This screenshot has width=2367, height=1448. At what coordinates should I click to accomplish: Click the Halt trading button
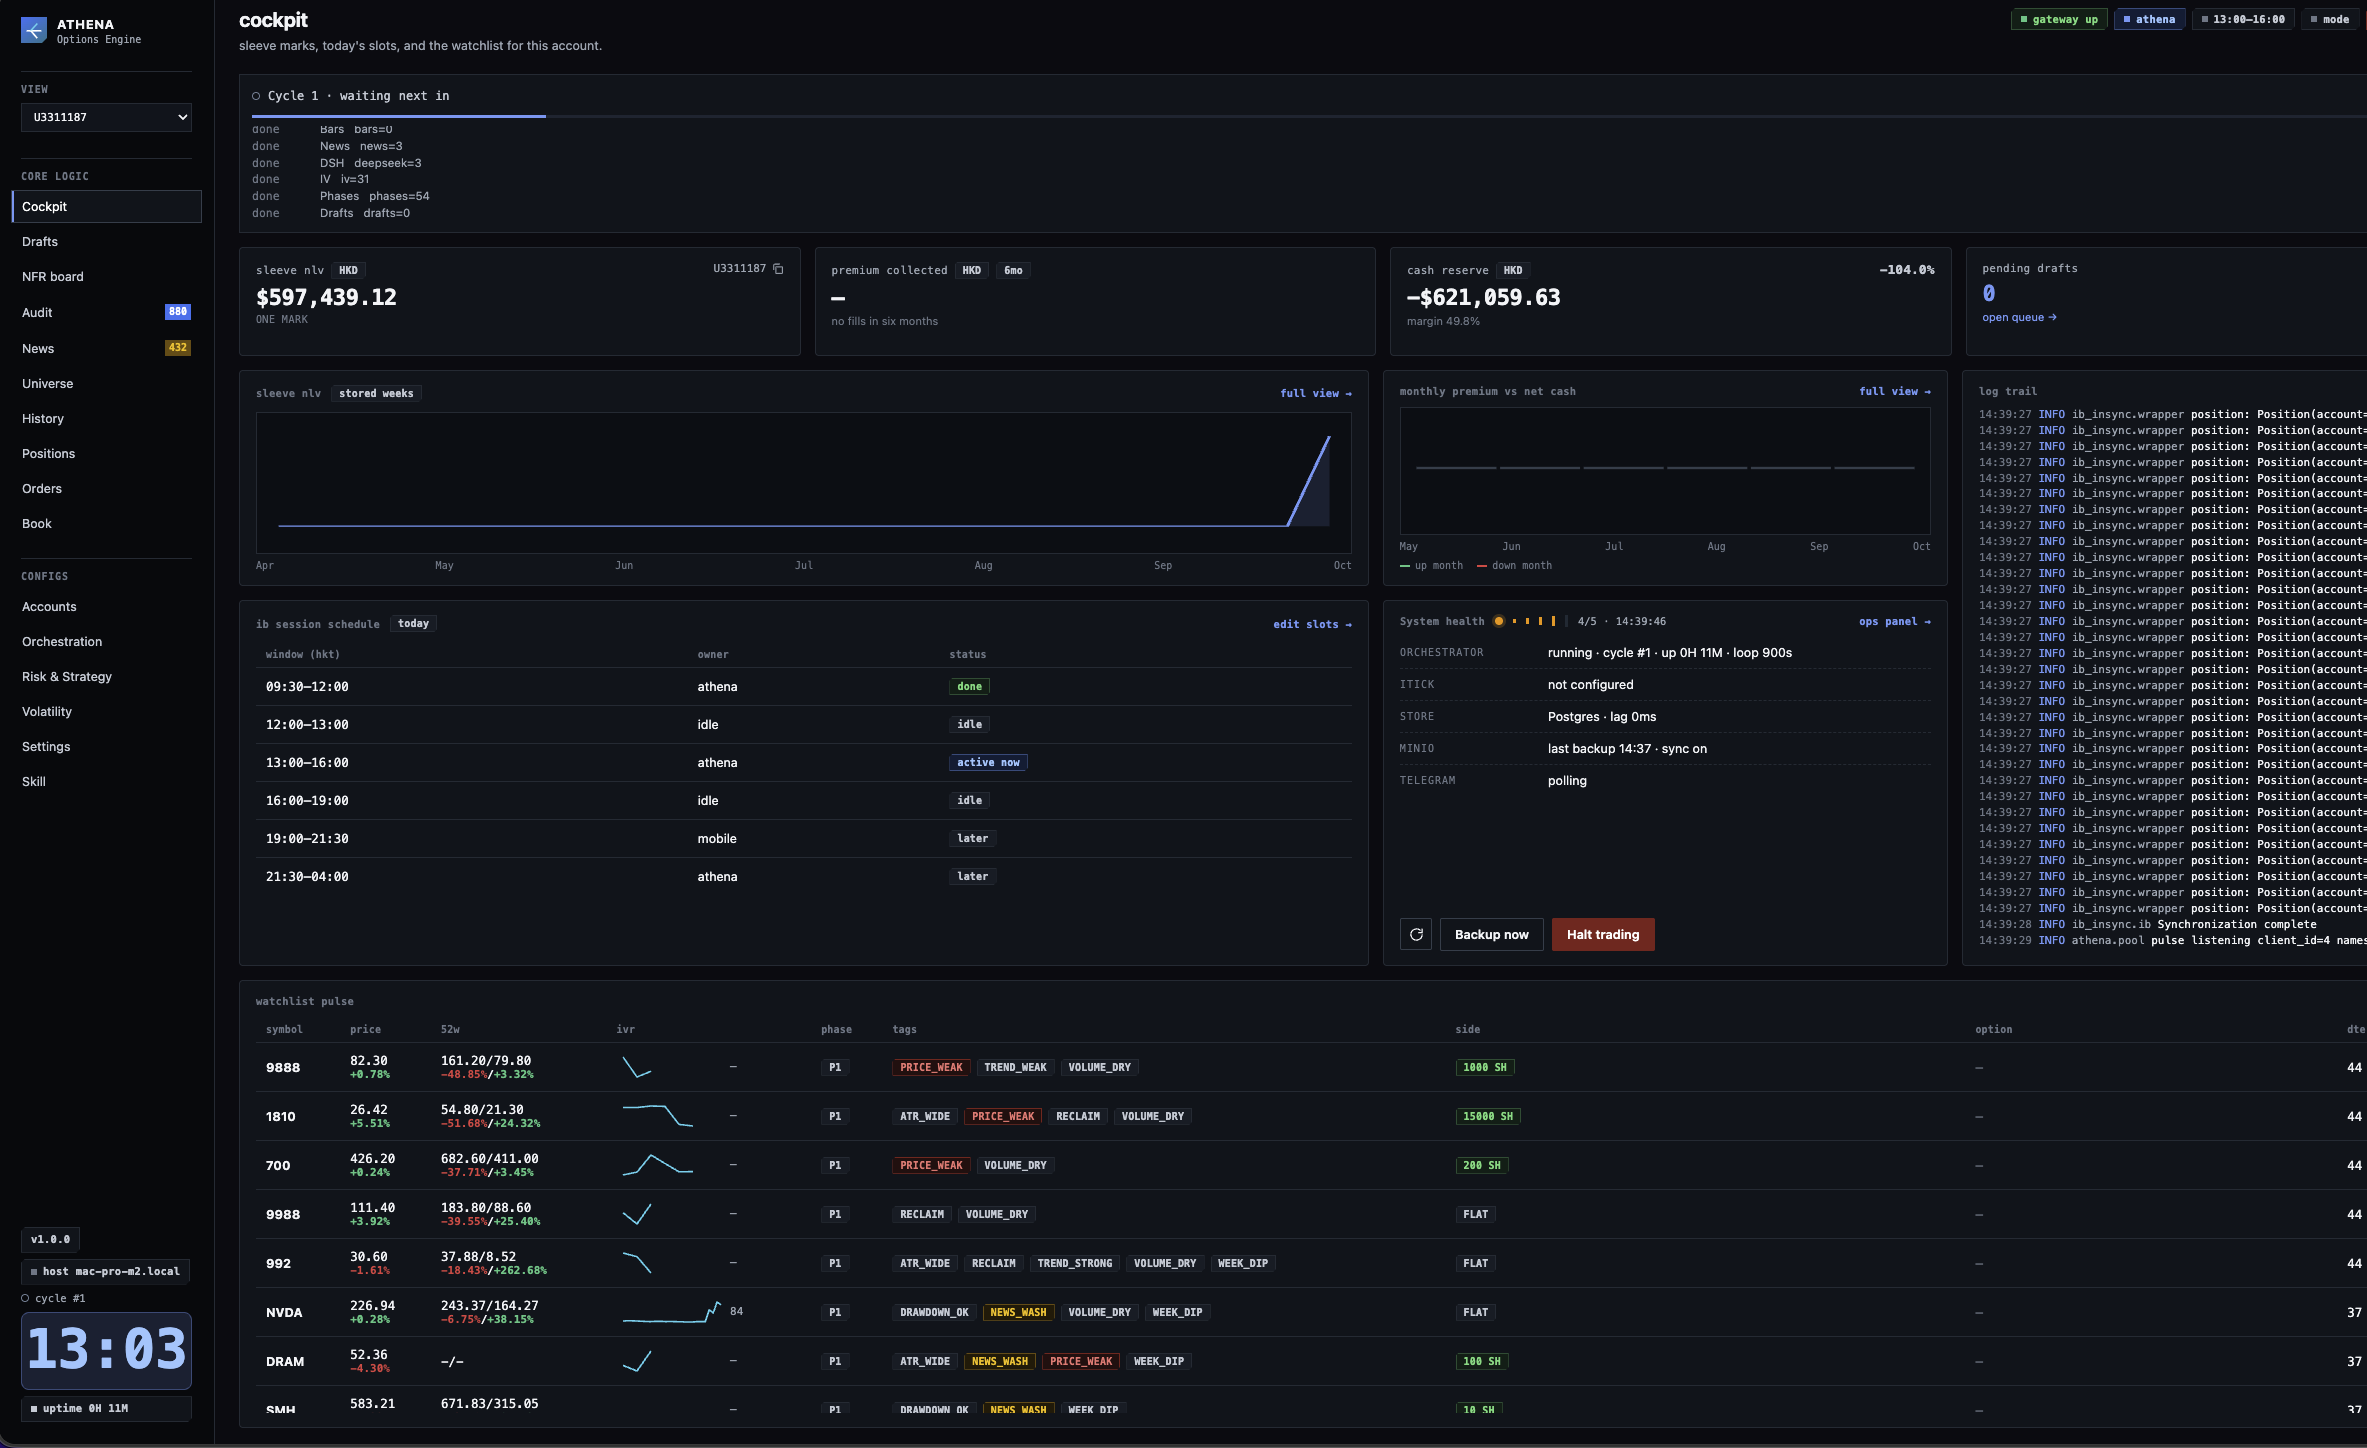tap(1602, 934)
